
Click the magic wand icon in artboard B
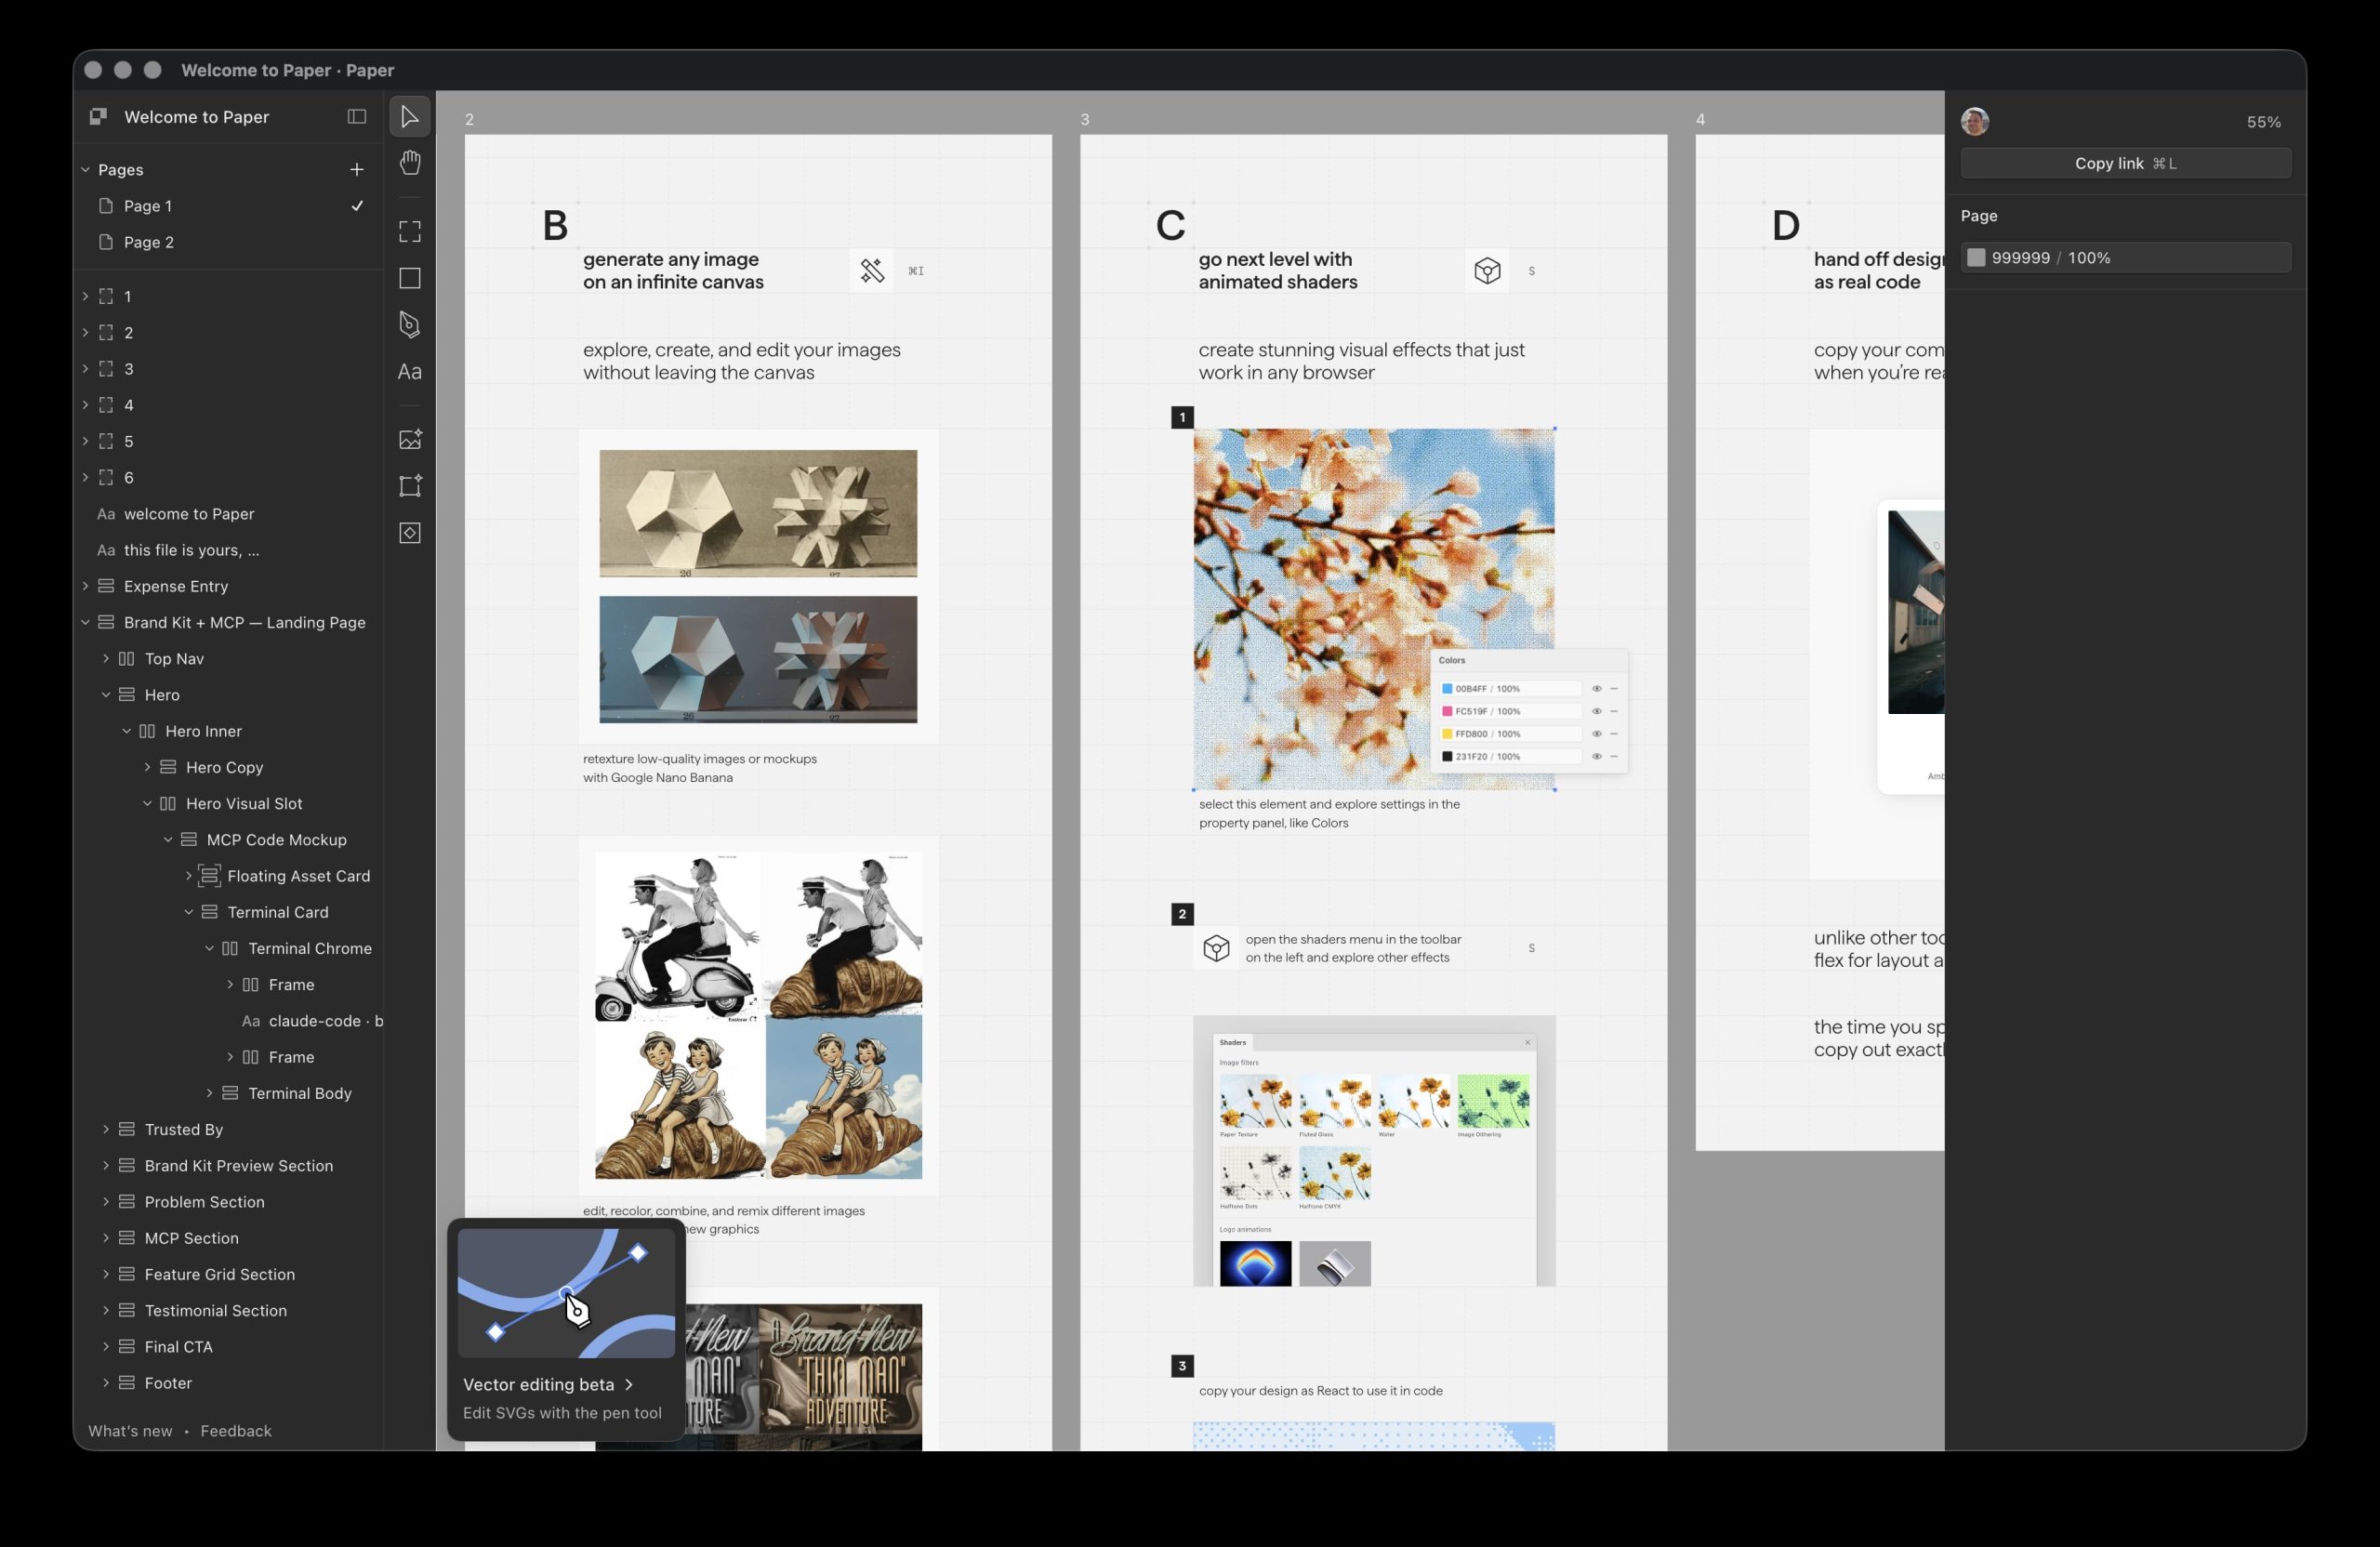tap(872, 270)
